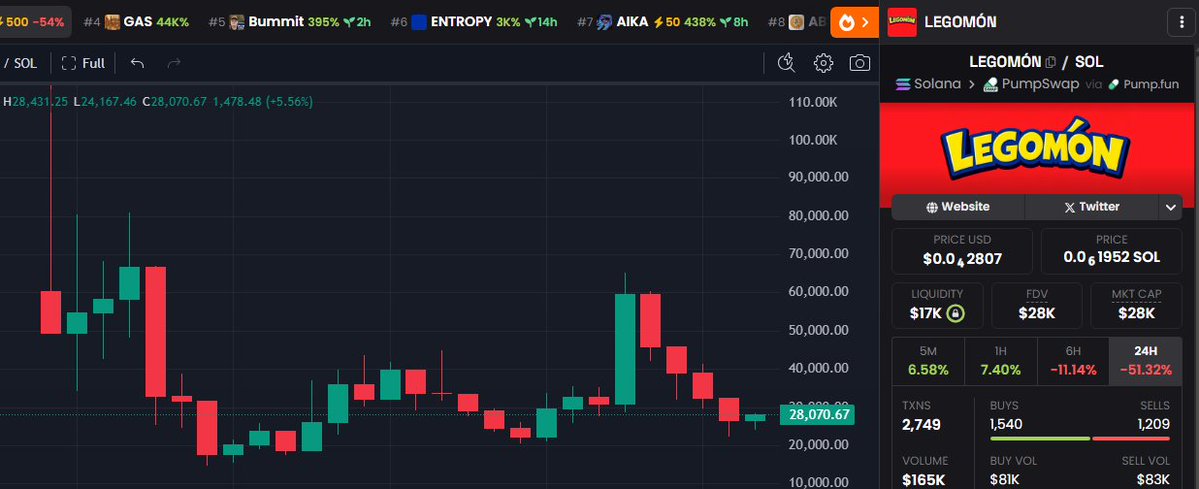Image resolution: width=1199 pixels, height=489 pixels.
Task: Open the LEGOMÓN Website link
Action: [958, 207]
